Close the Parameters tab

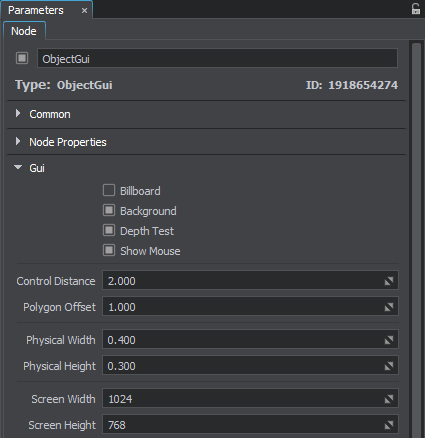coord(84,11)
